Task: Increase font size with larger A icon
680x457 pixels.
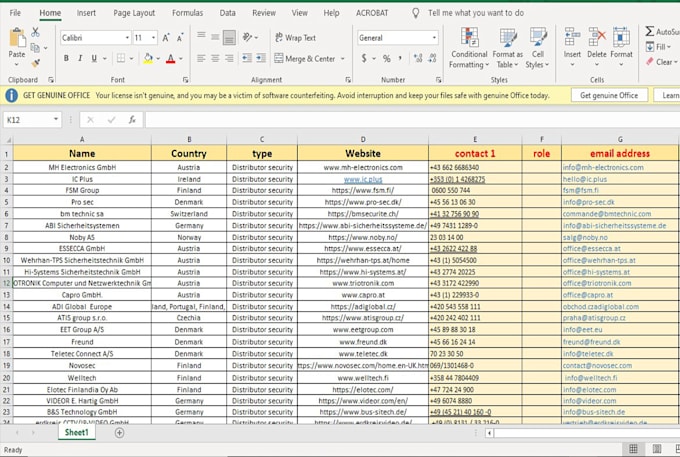Action: [x=166, y=38]
